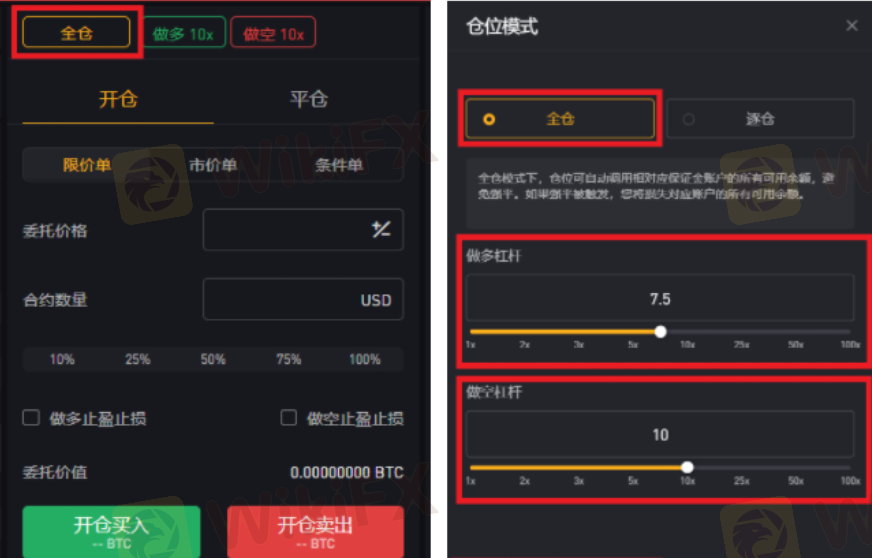Switch to the 开仓 tab
Screen dimensions: 872x558
118,100
